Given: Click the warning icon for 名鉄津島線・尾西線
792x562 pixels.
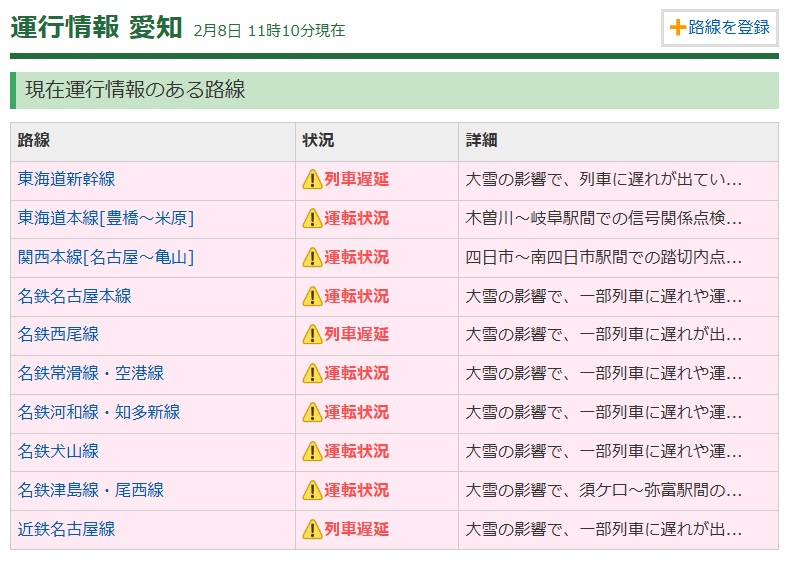Looking at the screenshot, I should coord(312,490).
